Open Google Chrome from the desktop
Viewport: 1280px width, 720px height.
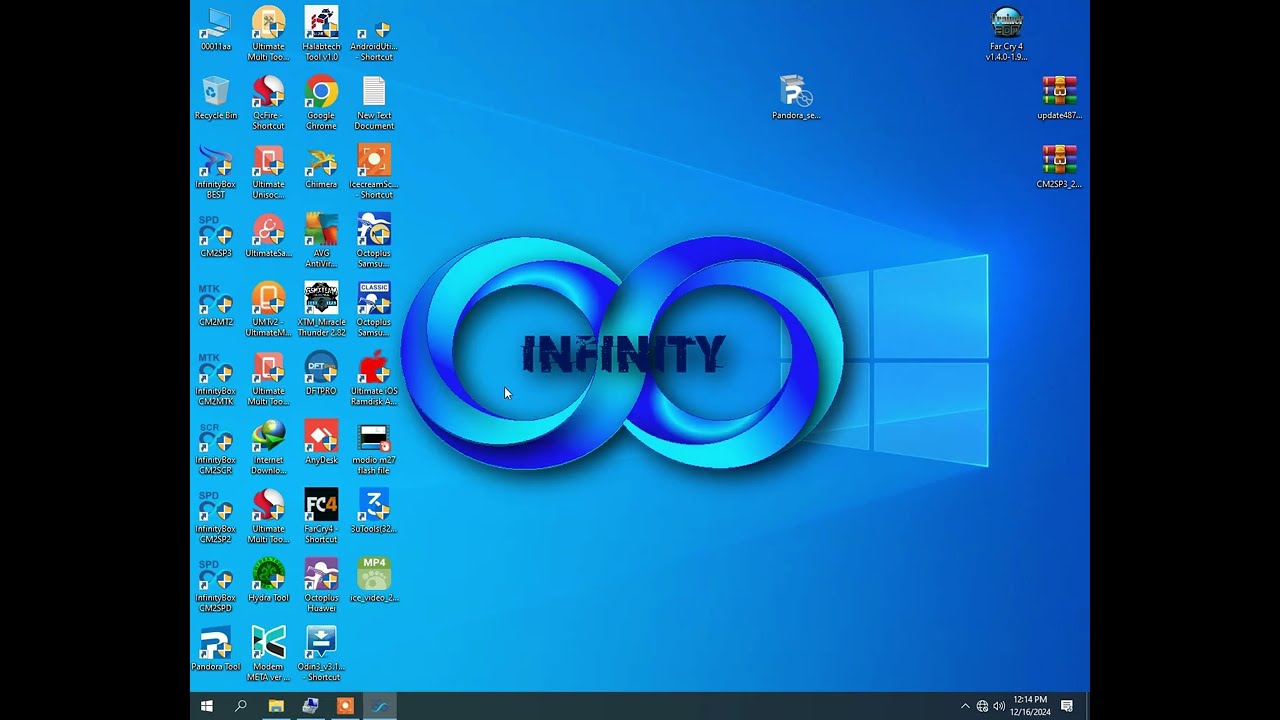coord(321,102)
